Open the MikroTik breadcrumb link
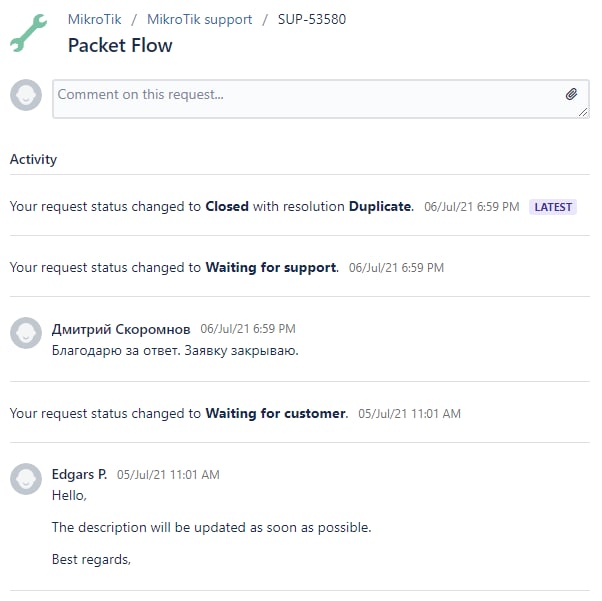602x601 pixels. tap(94, 19)
